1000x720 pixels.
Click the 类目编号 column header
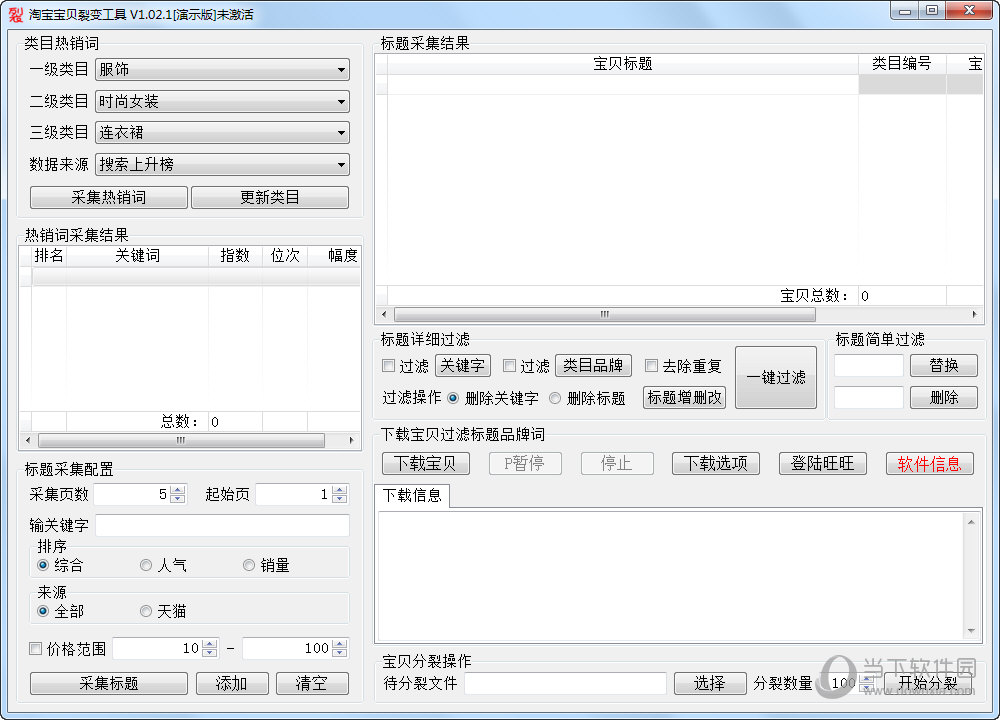pos(902,64)
